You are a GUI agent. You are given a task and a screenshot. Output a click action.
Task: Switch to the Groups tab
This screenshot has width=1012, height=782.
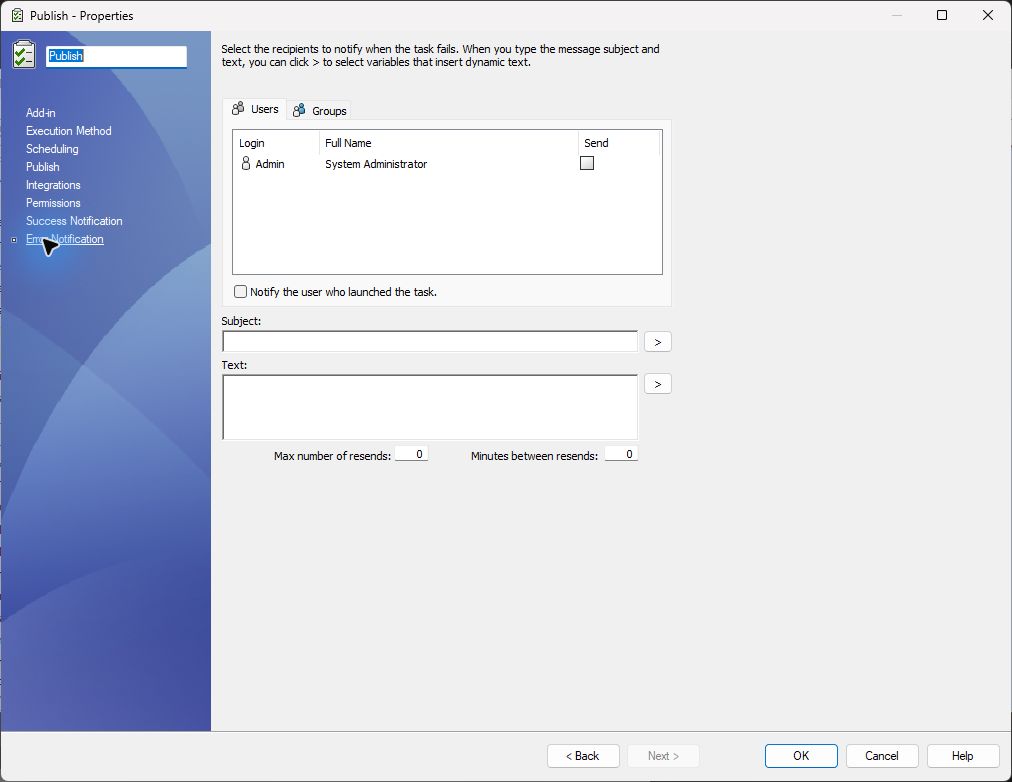coord(319,110)
